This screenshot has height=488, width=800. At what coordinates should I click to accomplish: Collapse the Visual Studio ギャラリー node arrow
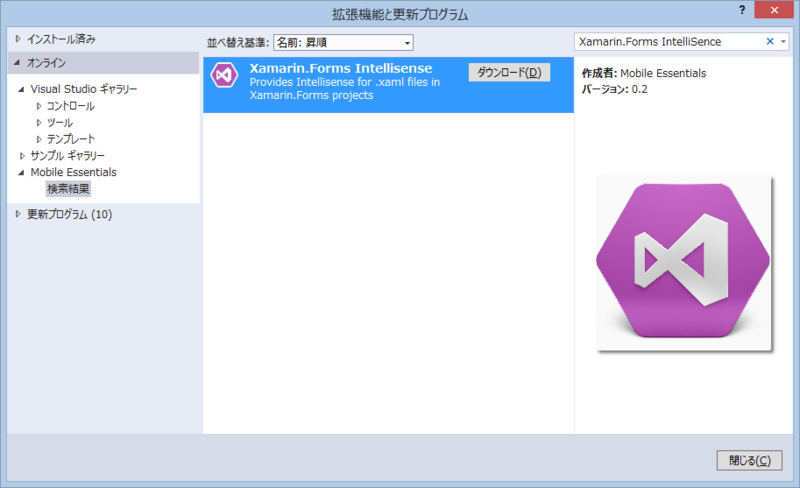pos(21,89)
